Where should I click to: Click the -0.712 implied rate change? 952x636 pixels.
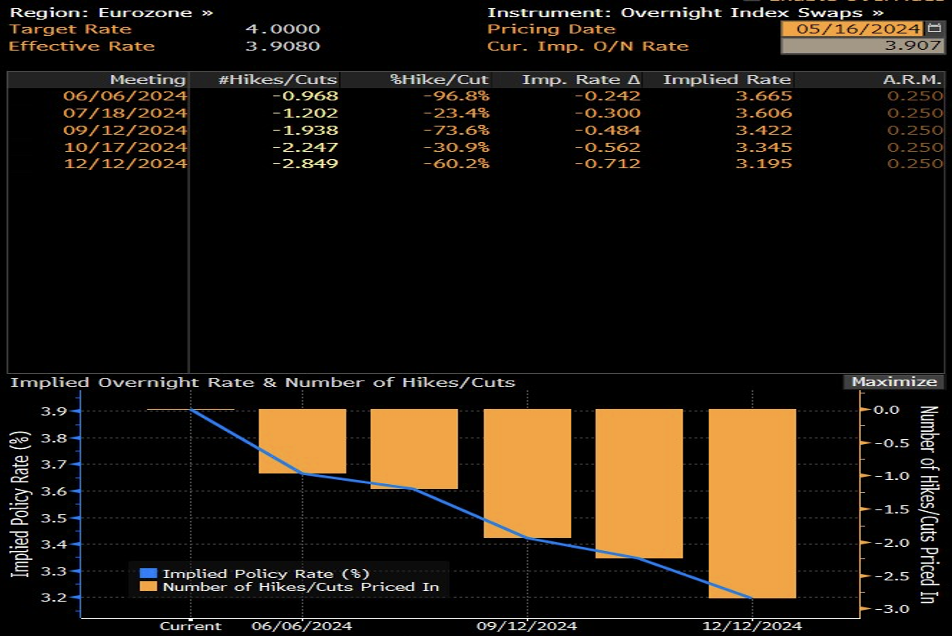(x=607, y=163)
